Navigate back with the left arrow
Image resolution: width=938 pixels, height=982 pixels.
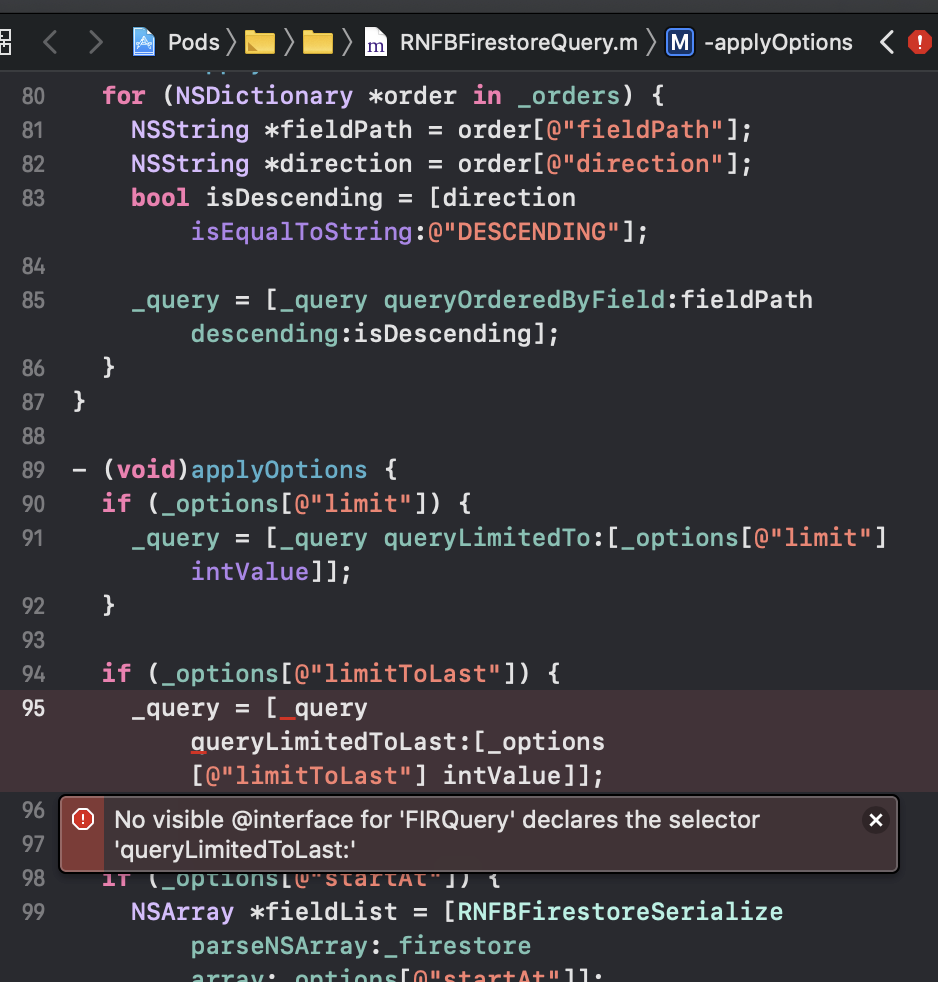point(50,42)
